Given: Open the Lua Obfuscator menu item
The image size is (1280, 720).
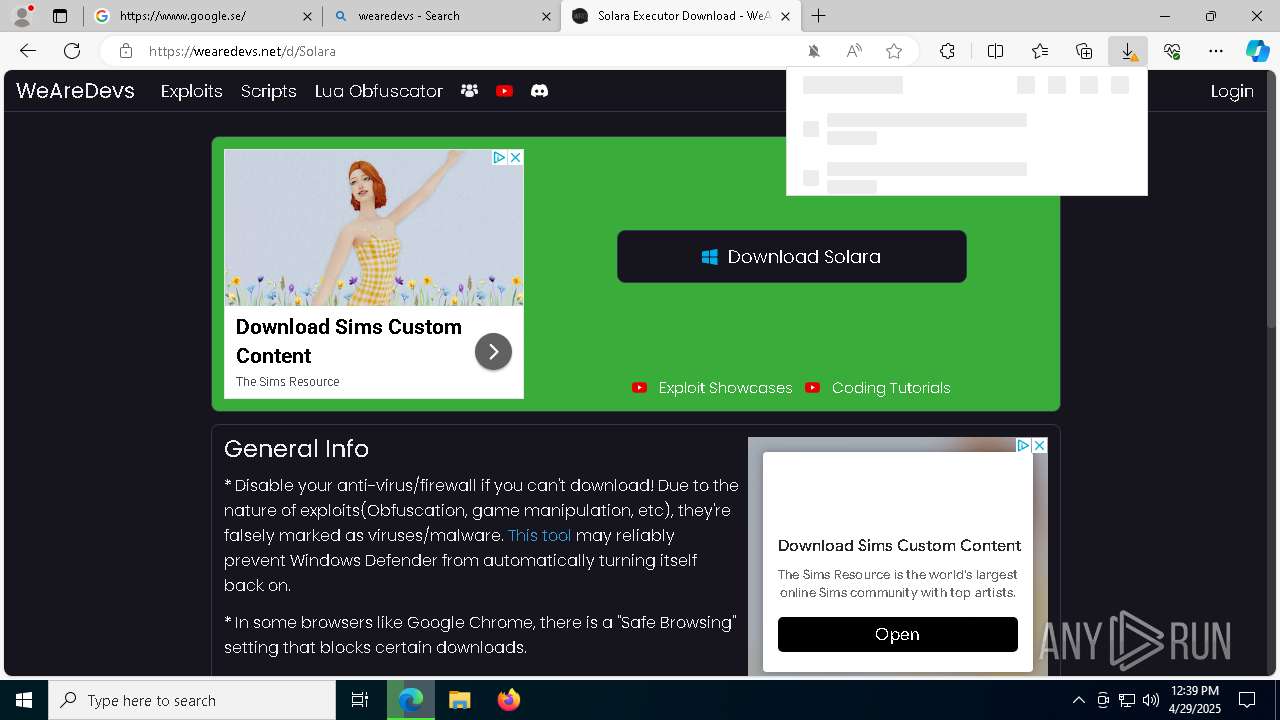Looking at the screenshot, I should coord(378,91).
